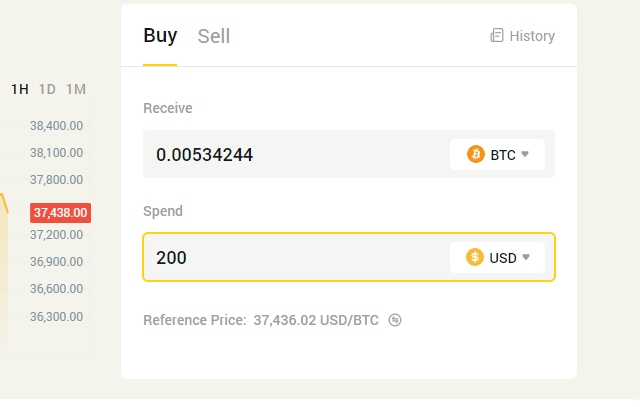
Task: Open the BTC coin selector
Action: 497,154
